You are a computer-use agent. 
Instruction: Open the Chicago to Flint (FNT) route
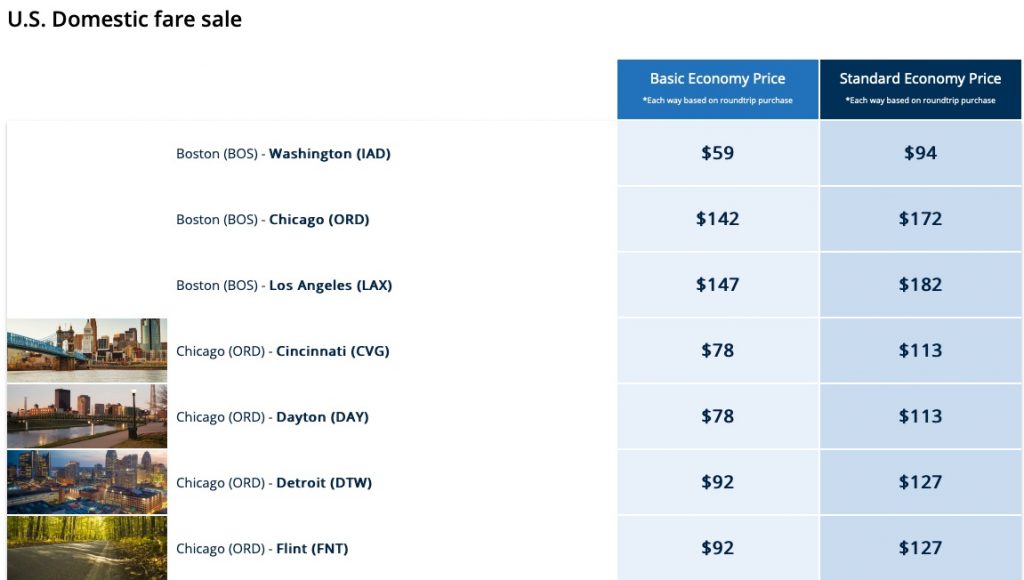(262, 549)
